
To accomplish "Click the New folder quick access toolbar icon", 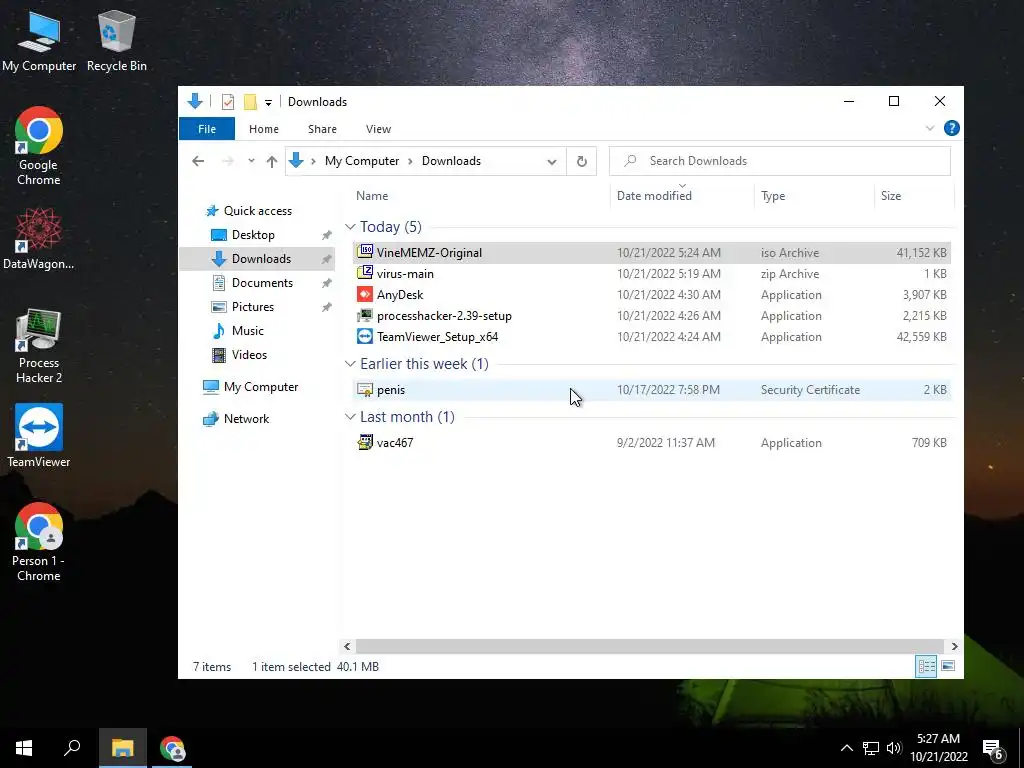I will pyautogui.click(x=250, y=102).
